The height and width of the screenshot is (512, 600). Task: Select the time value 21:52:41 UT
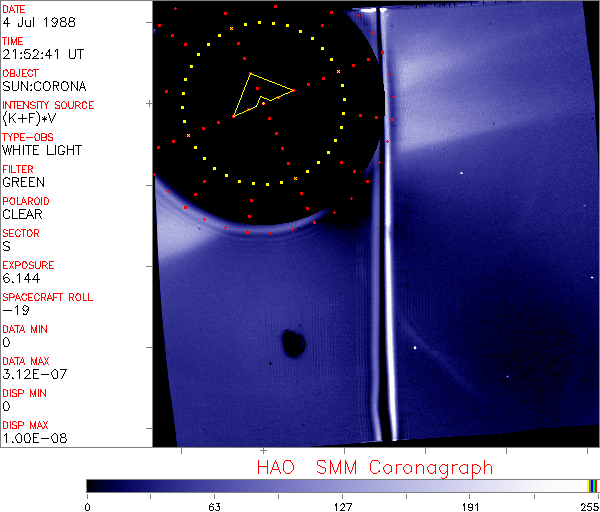click(x=43, y=54)
